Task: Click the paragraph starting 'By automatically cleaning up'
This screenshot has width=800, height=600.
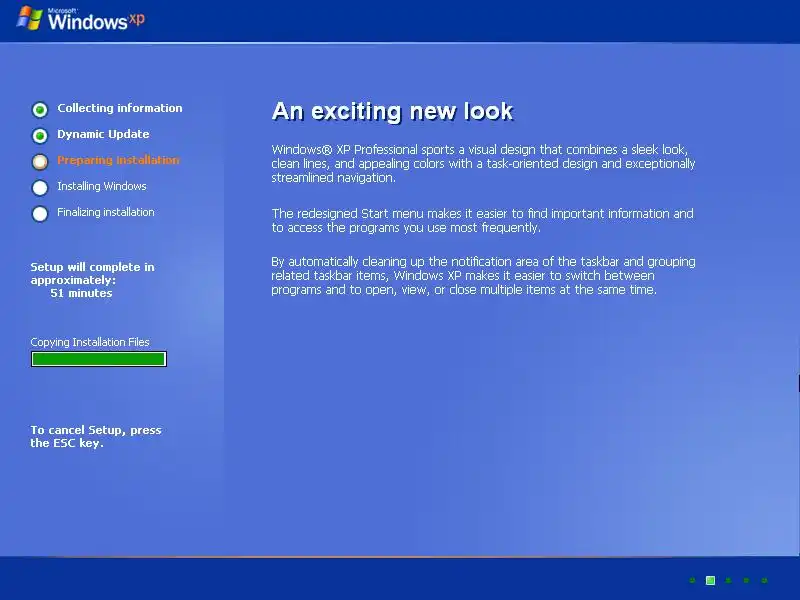Action: pyautogui.click(x=483, y=276)
